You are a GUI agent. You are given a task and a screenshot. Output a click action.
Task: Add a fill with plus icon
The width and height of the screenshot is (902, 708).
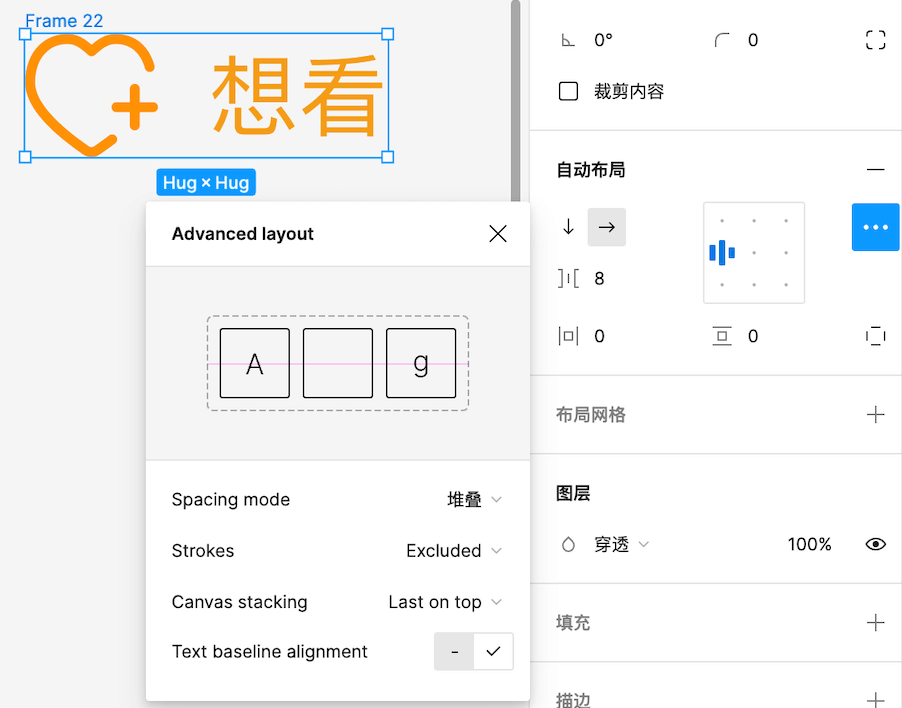875,622
